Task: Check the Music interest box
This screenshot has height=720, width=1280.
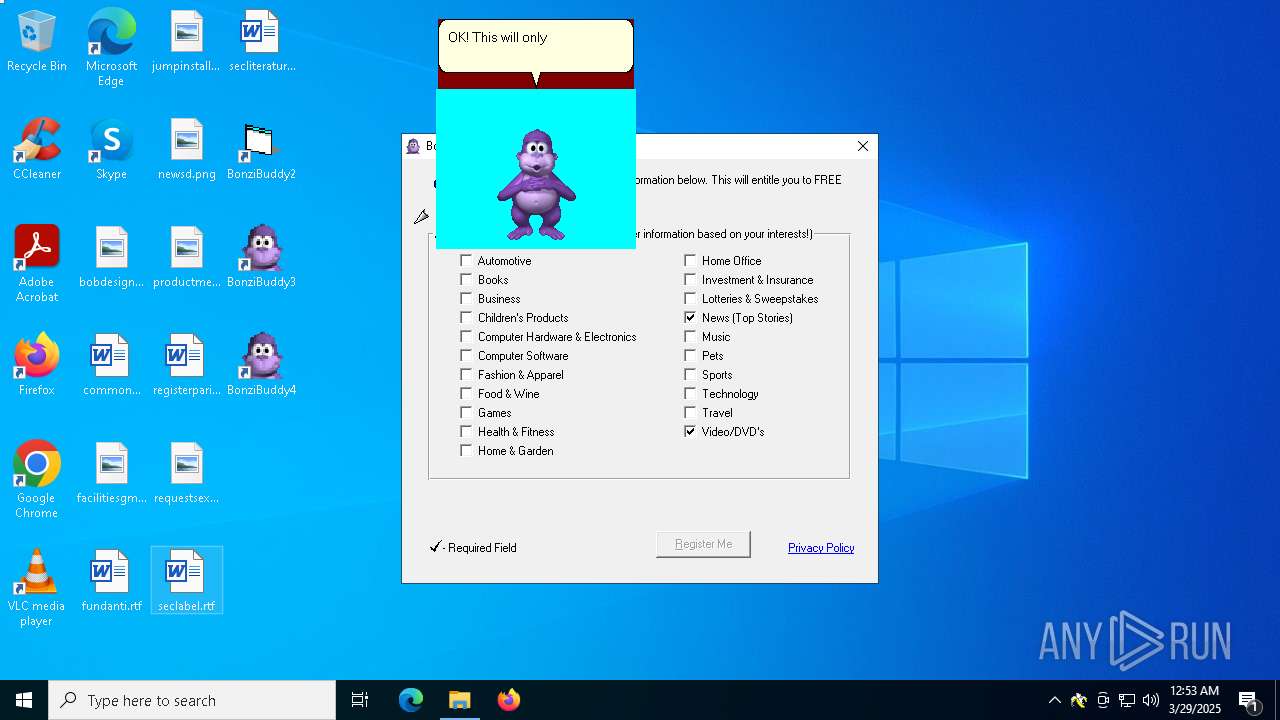Action: coord(690,337)
